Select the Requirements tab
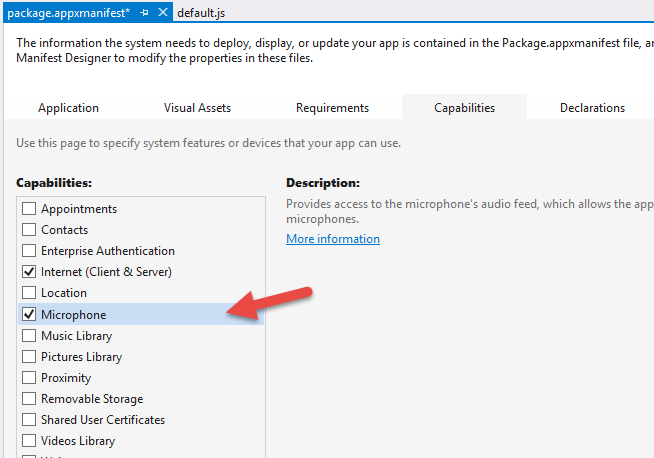The image size is (654, 458). [x=332, y=108]
